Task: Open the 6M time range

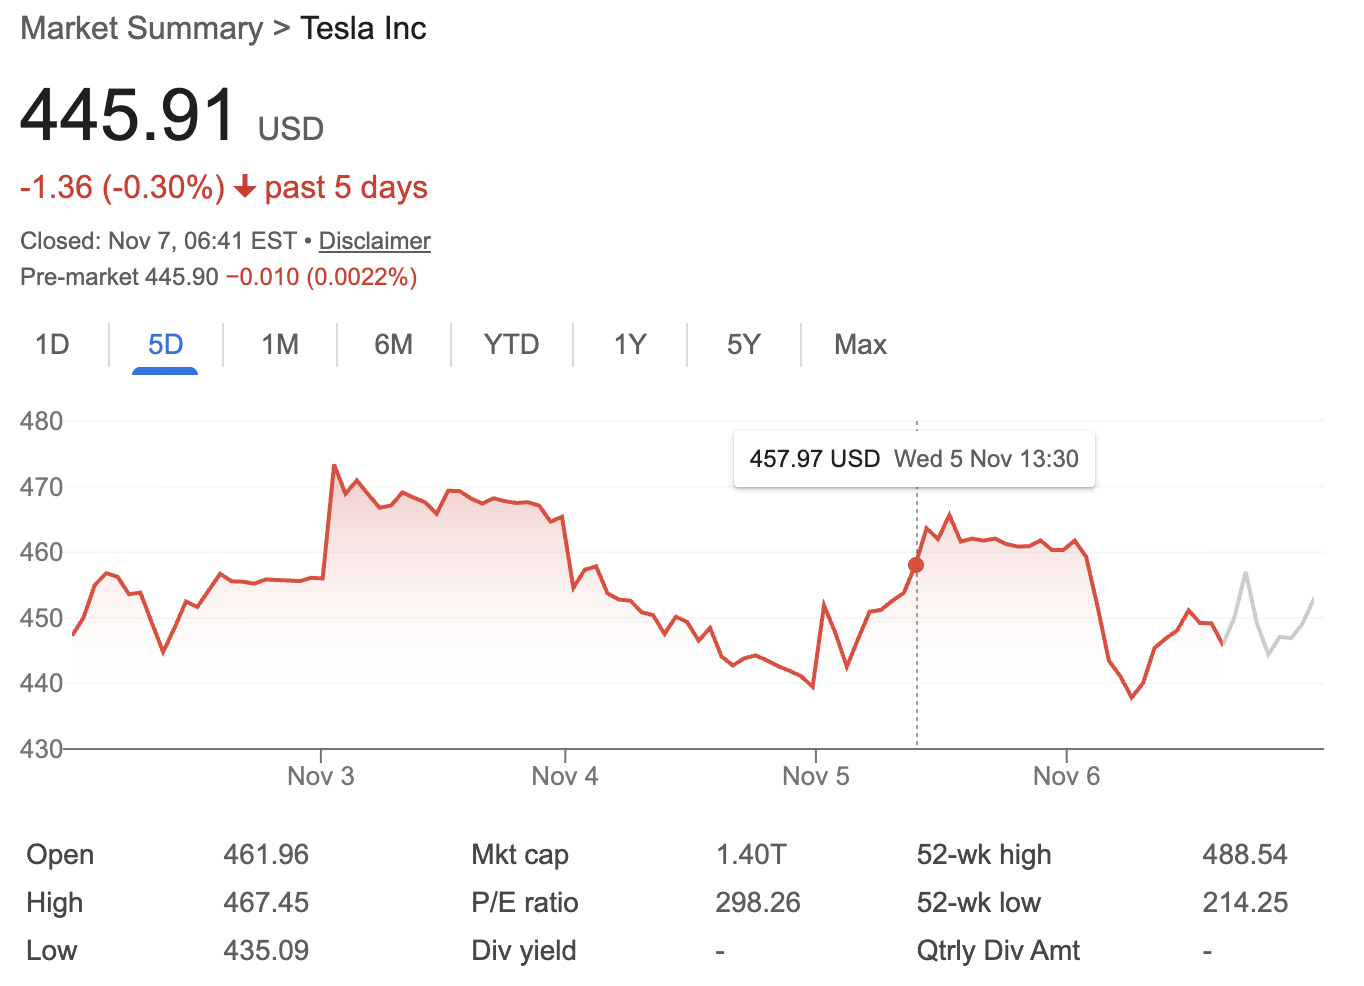Action: 394,344
